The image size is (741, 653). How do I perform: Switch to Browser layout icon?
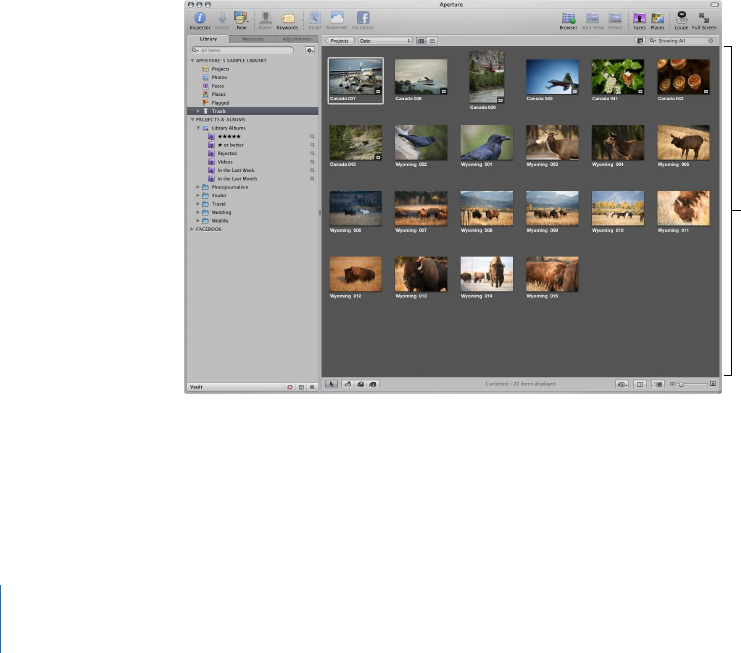pyautogui.click(x=568, y=20)
